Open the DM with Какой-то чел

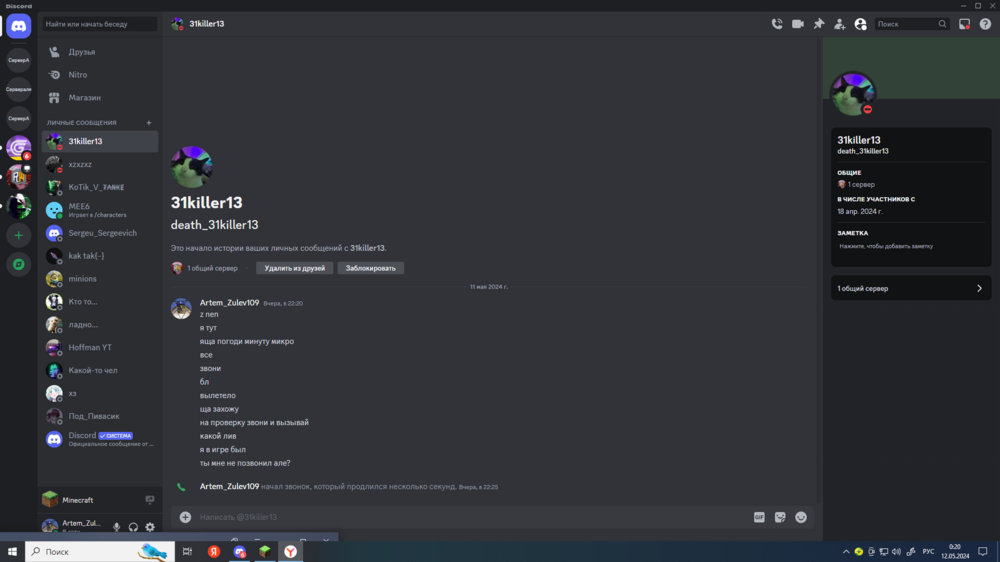coord(99,371)
